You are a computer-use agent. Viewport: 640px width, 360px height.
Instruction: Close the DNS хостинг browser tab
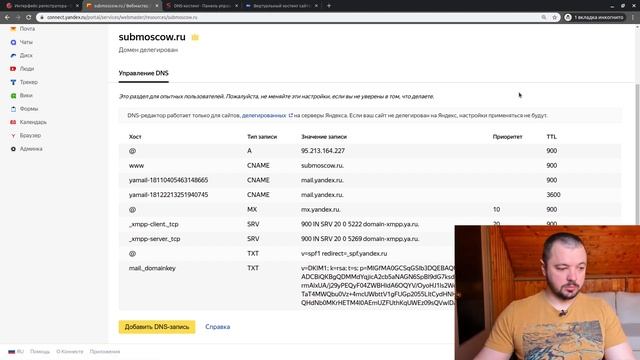click(x=236, y=6)
